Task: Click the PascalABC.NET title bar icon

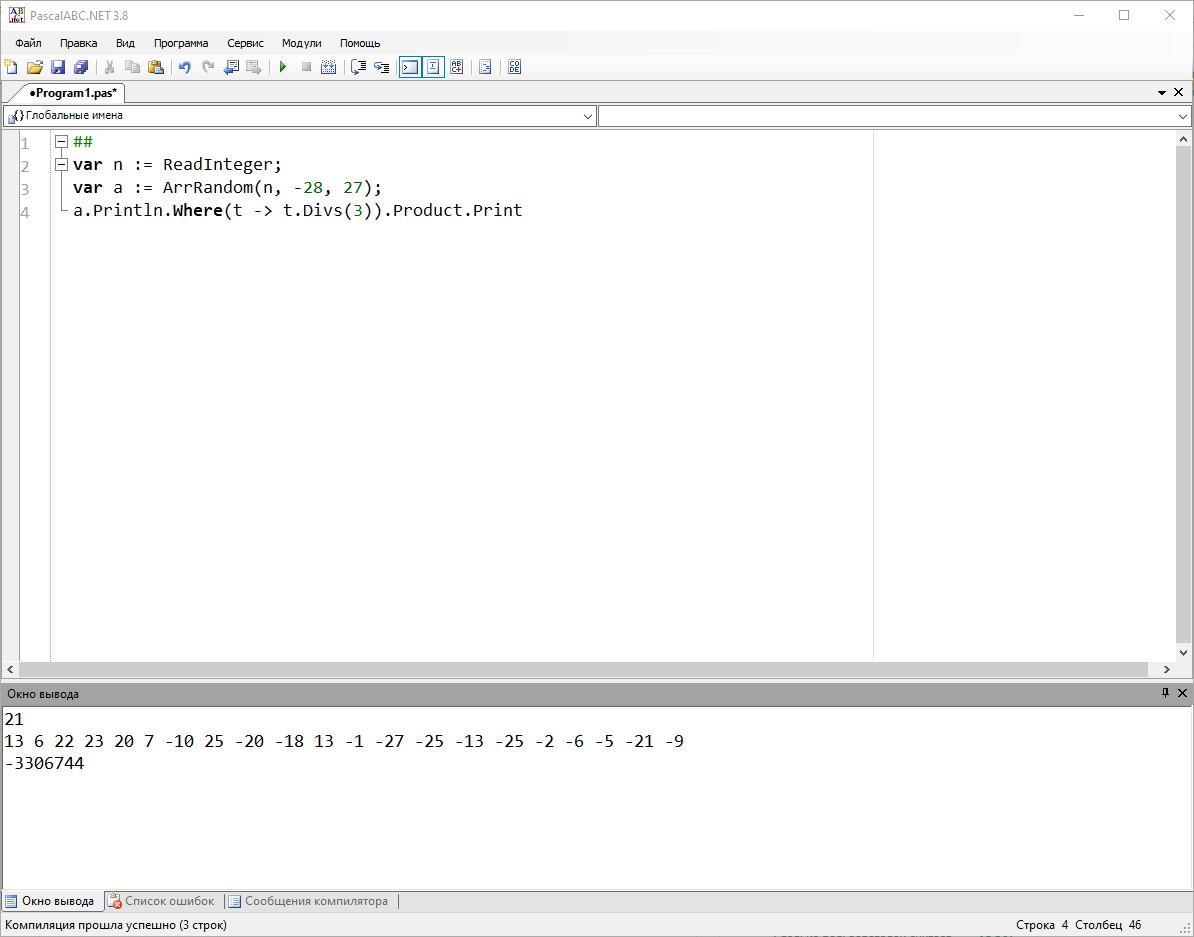Action: click(x=16, y=15)
